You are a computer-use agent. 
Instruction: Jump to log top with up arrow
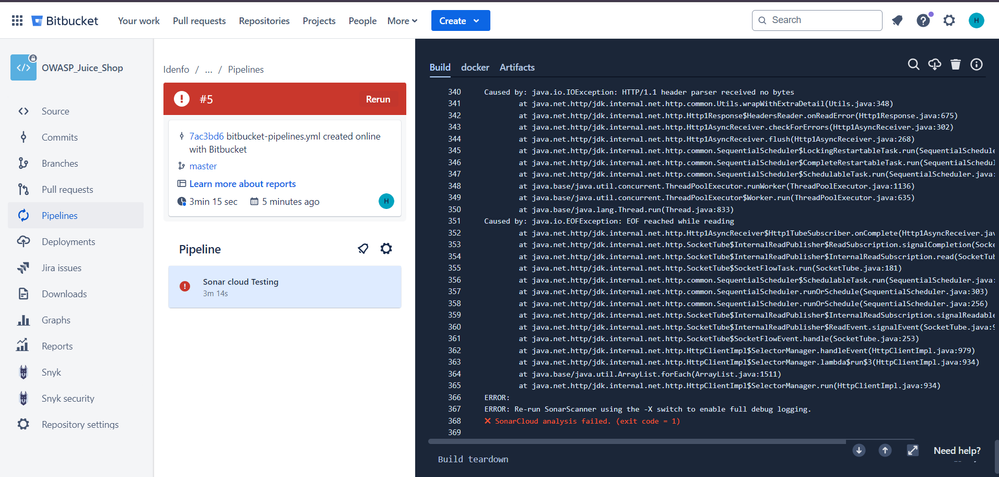click(885, 450)
